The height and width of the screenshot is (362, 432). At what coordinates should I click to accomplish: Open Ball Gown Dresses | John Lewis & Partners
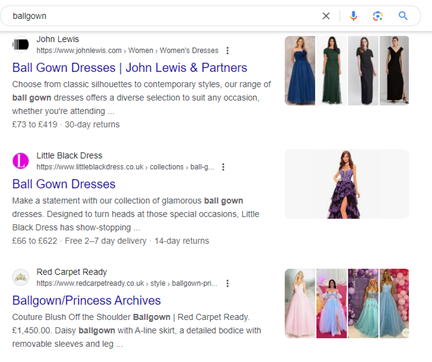pos(130,68)
